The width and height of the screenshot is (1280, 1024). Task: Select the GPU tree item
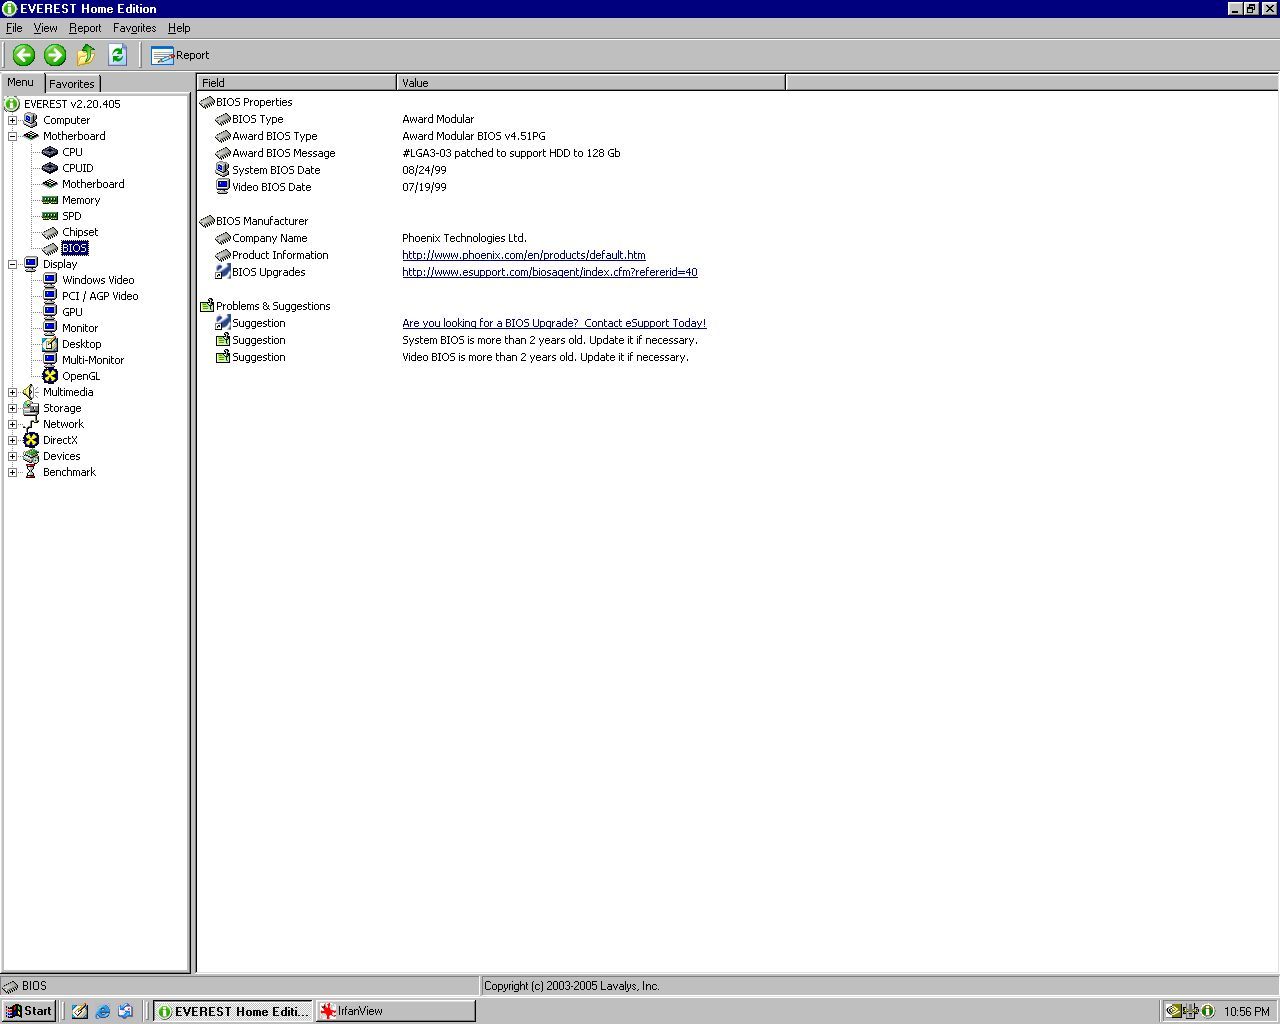(72, 312)
